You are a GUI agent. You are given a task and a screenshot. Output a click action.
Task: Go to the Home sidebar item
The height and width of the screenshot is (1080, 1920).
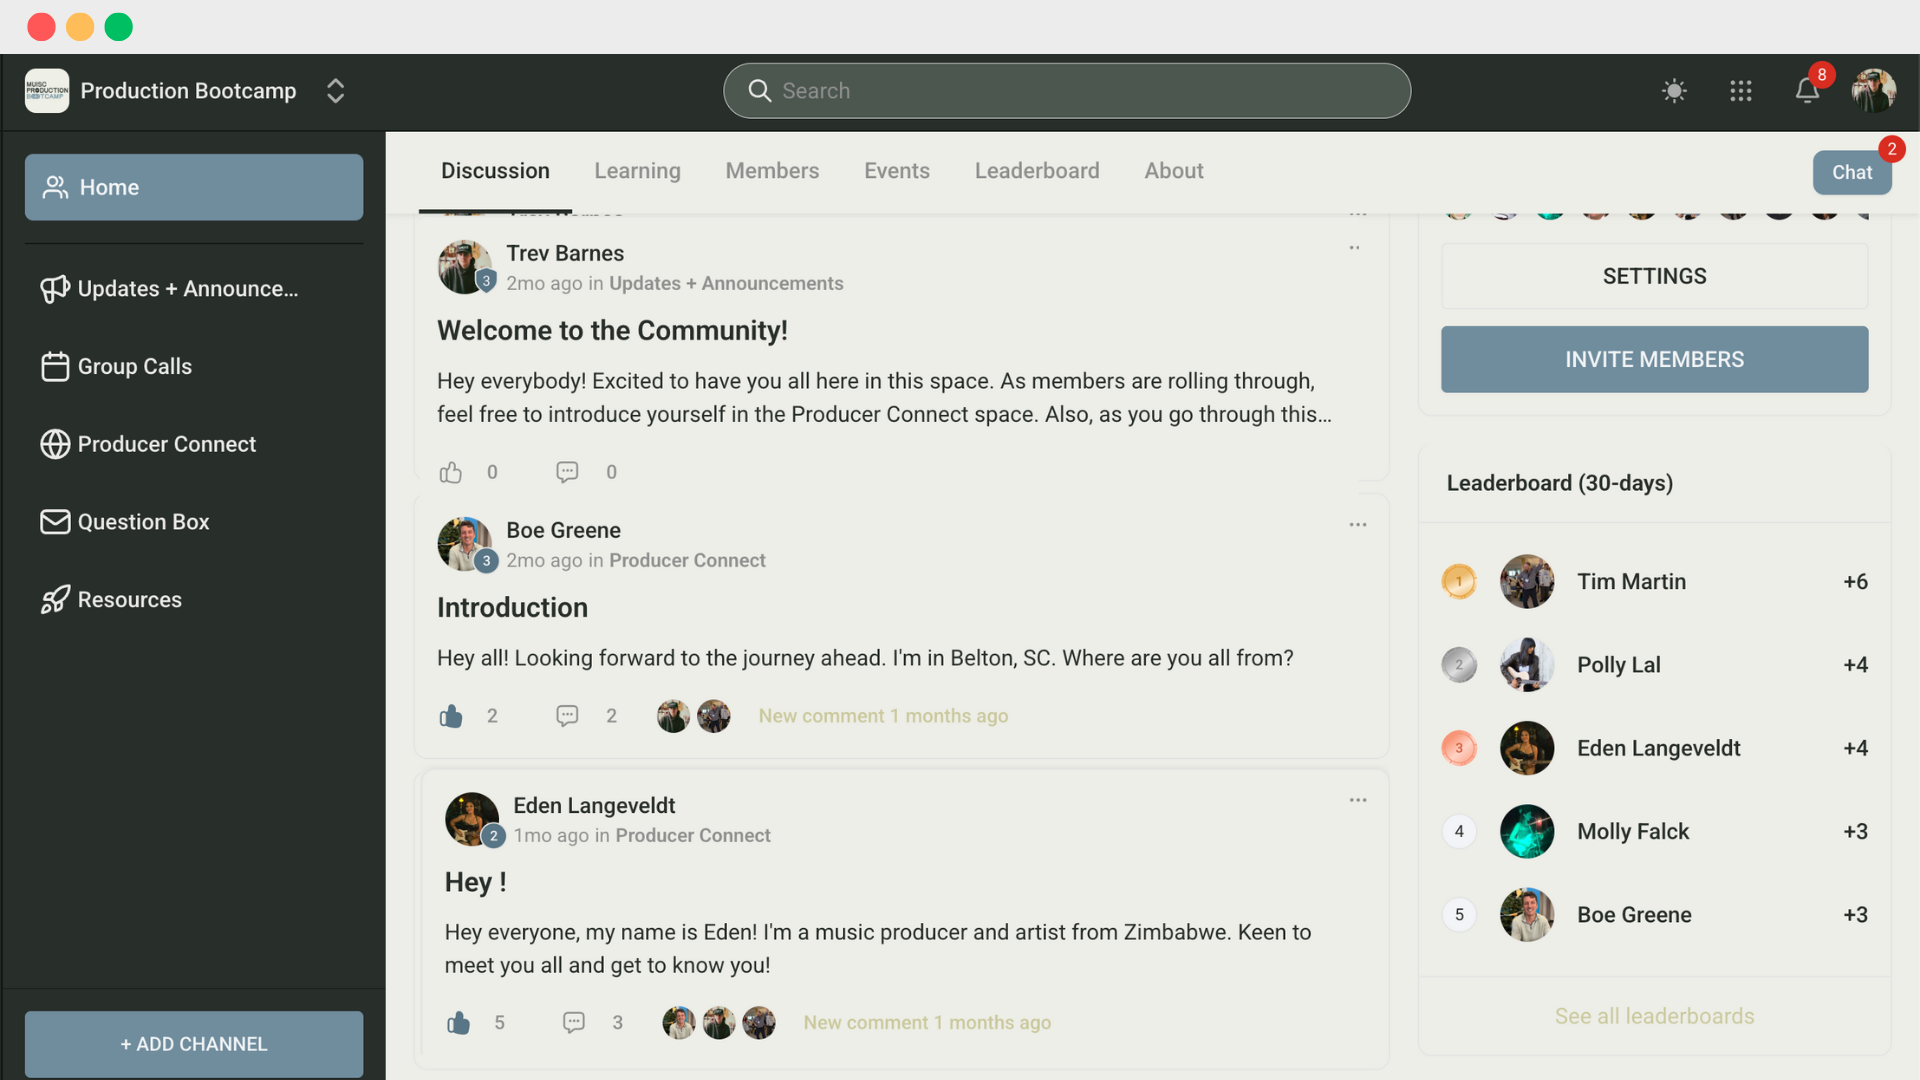tap(194, 187)
